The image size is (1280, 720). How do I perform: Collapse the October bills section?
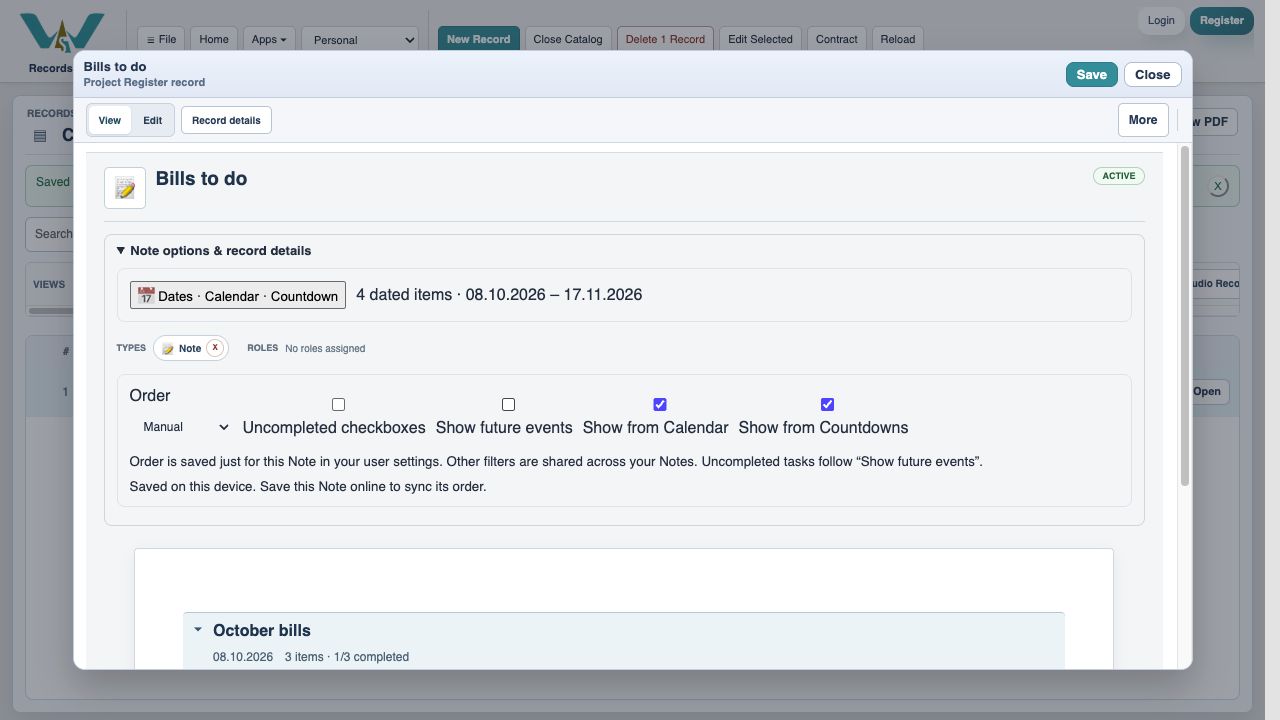198,630
